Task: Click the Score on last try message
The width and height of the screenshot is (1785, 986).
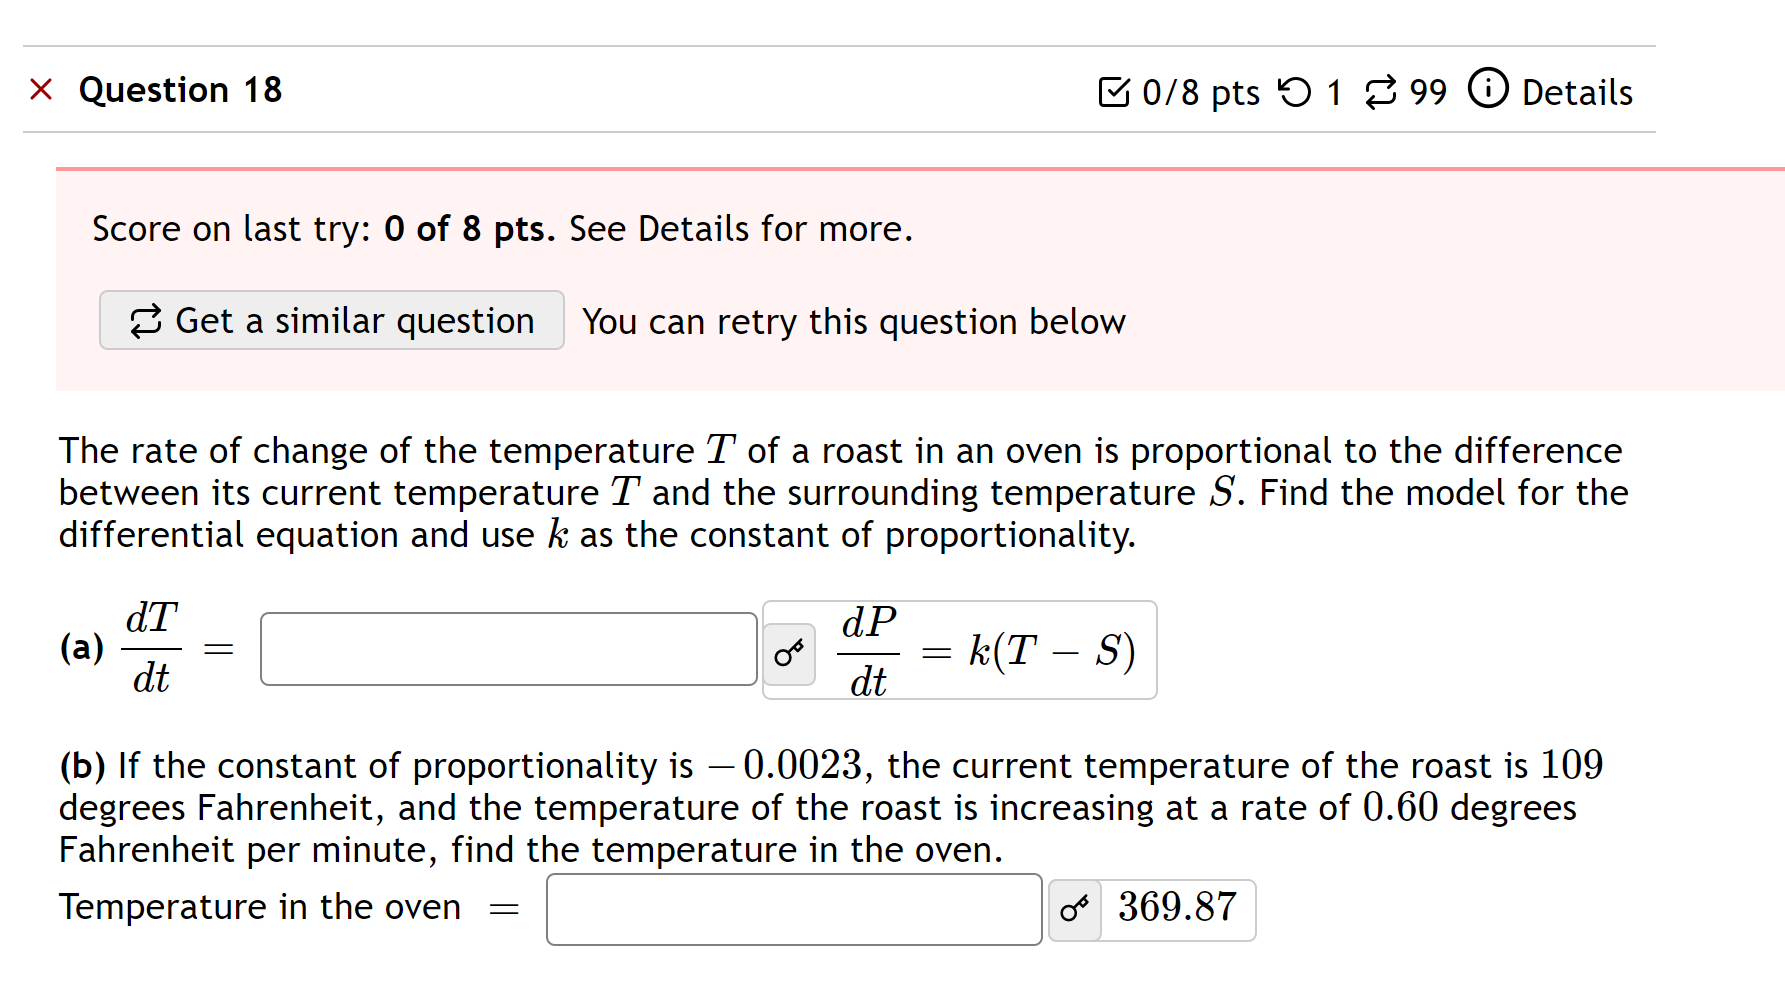Action: pyautogui.click(x=500, y=228)
